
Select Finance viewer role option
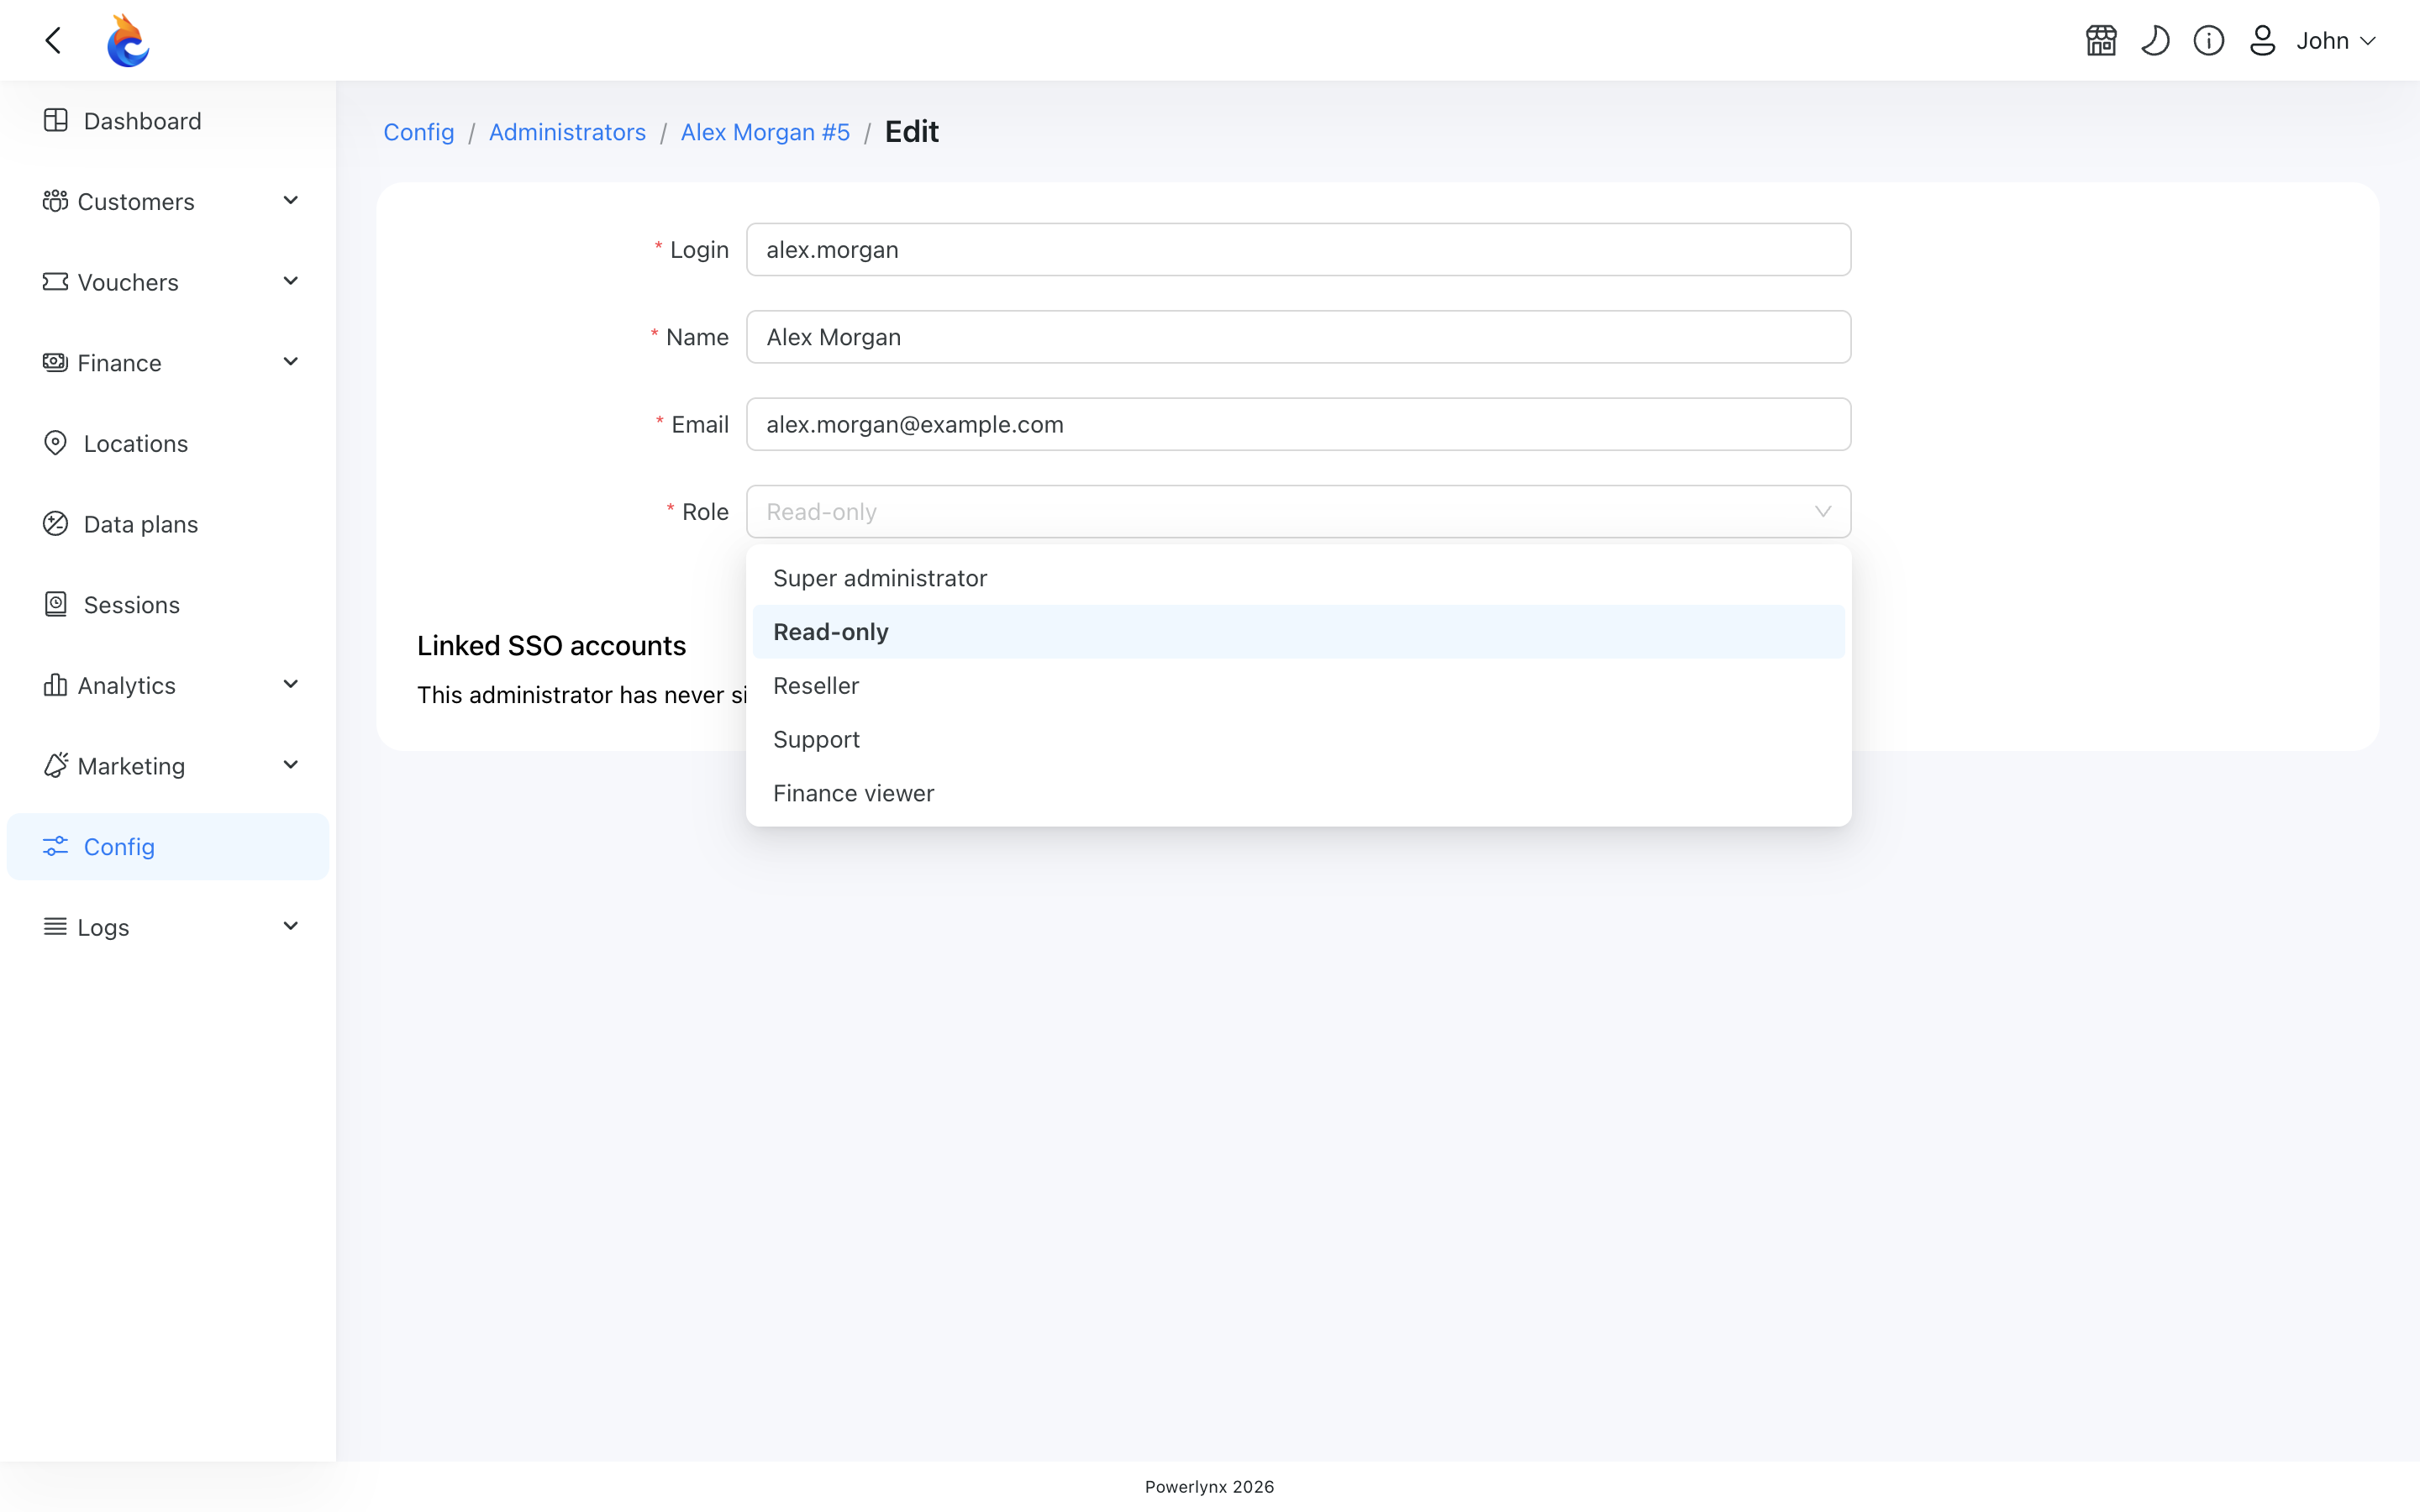tap(1298, 793)
